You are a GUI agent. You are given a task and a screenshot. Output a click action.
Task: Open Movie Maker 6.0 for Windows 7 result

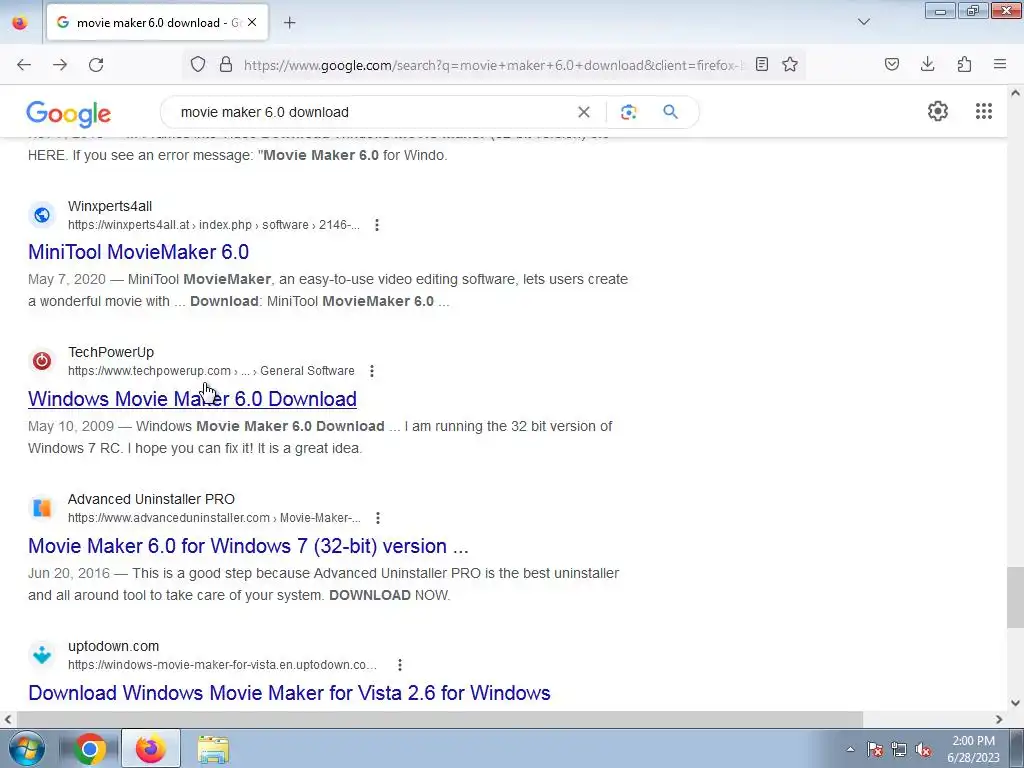pyautogui.click(x=248, y=546)
